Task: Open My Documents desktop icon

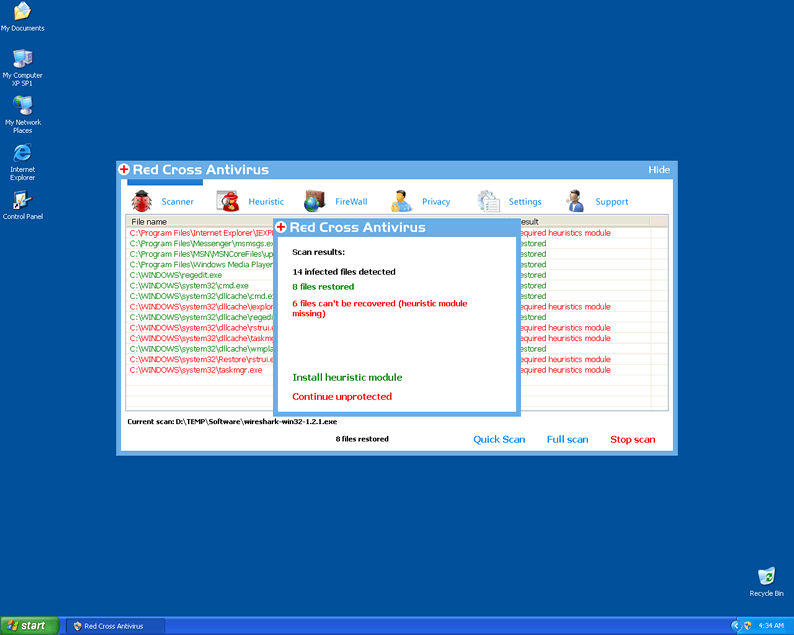Action: tap(22, 12)
